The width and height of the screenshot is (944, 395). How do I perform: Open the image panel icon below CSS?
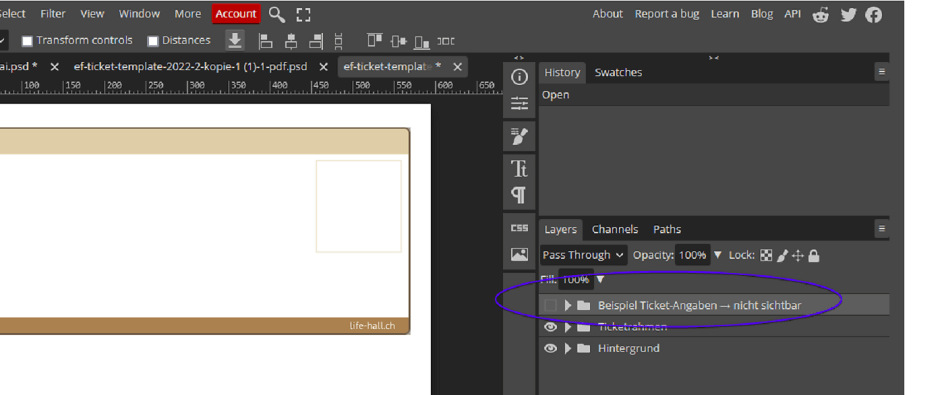(519, 254)
